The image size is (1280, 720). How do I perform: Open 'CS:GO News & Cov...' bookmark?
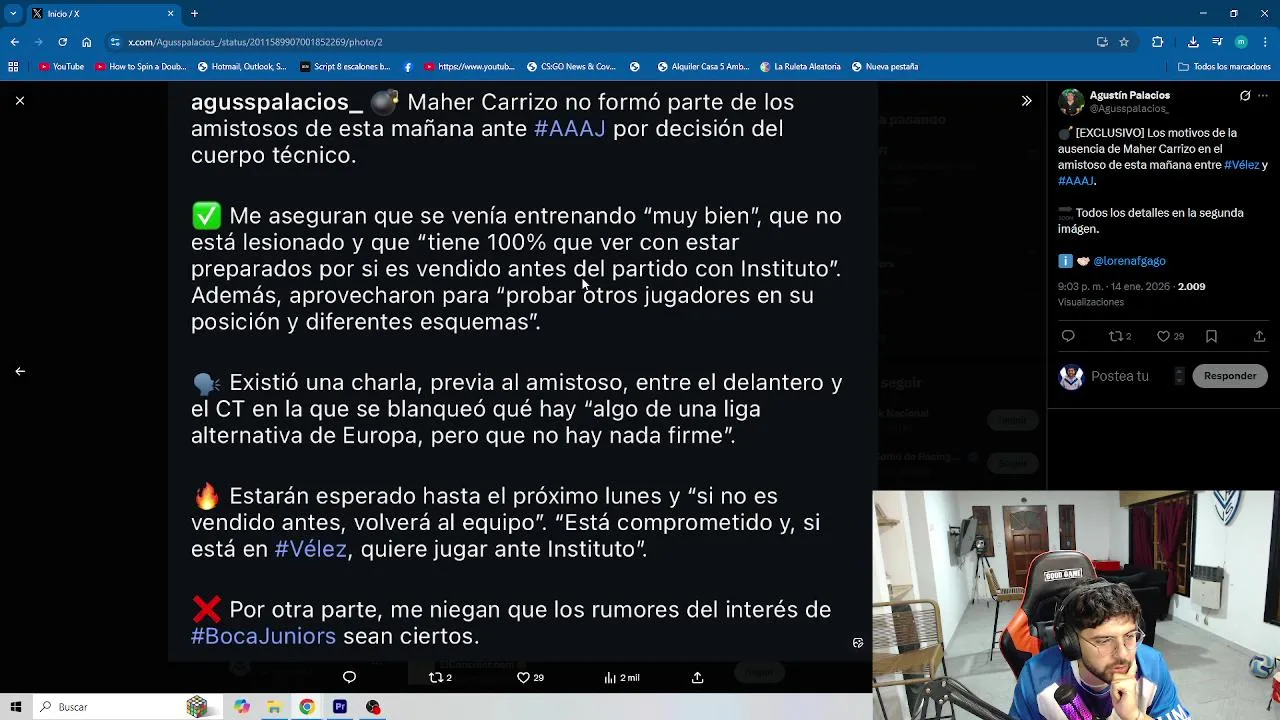click(x=571, y=67)
